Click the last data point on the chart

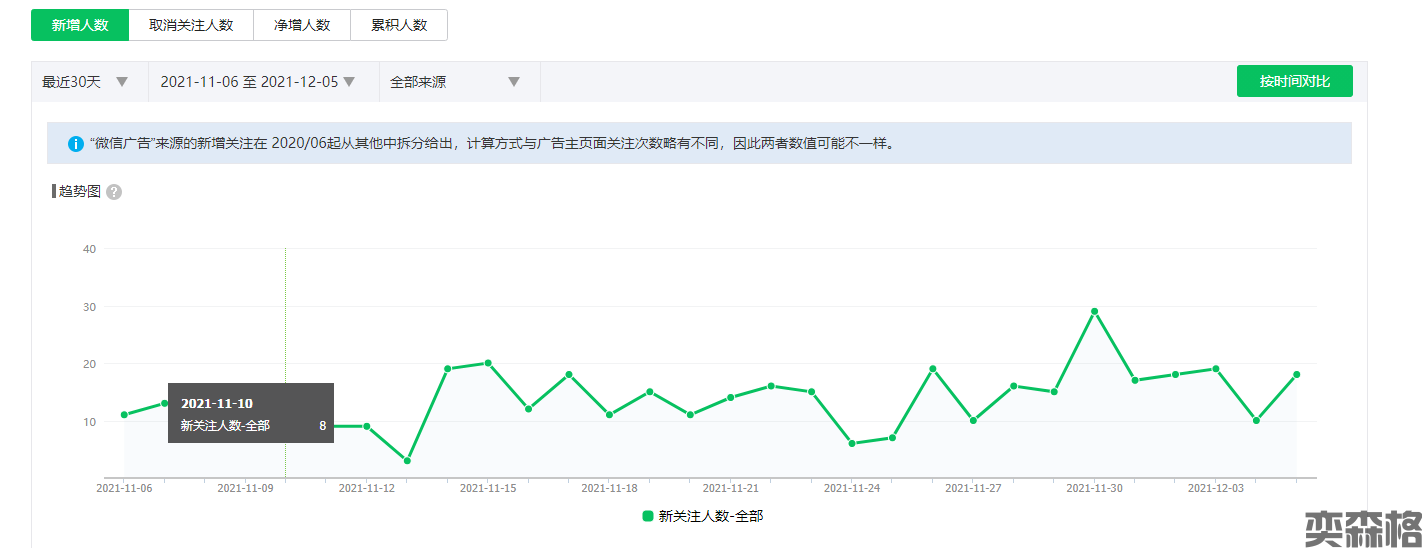[1296, 374]
